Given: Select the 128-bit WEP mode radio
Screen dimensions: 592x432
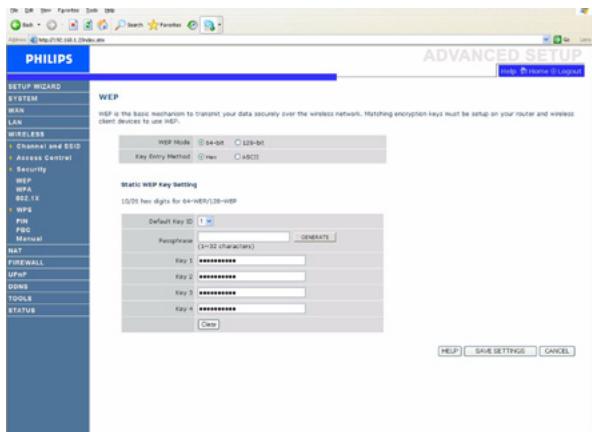Looking at the screenshot, I should (237, 142).
